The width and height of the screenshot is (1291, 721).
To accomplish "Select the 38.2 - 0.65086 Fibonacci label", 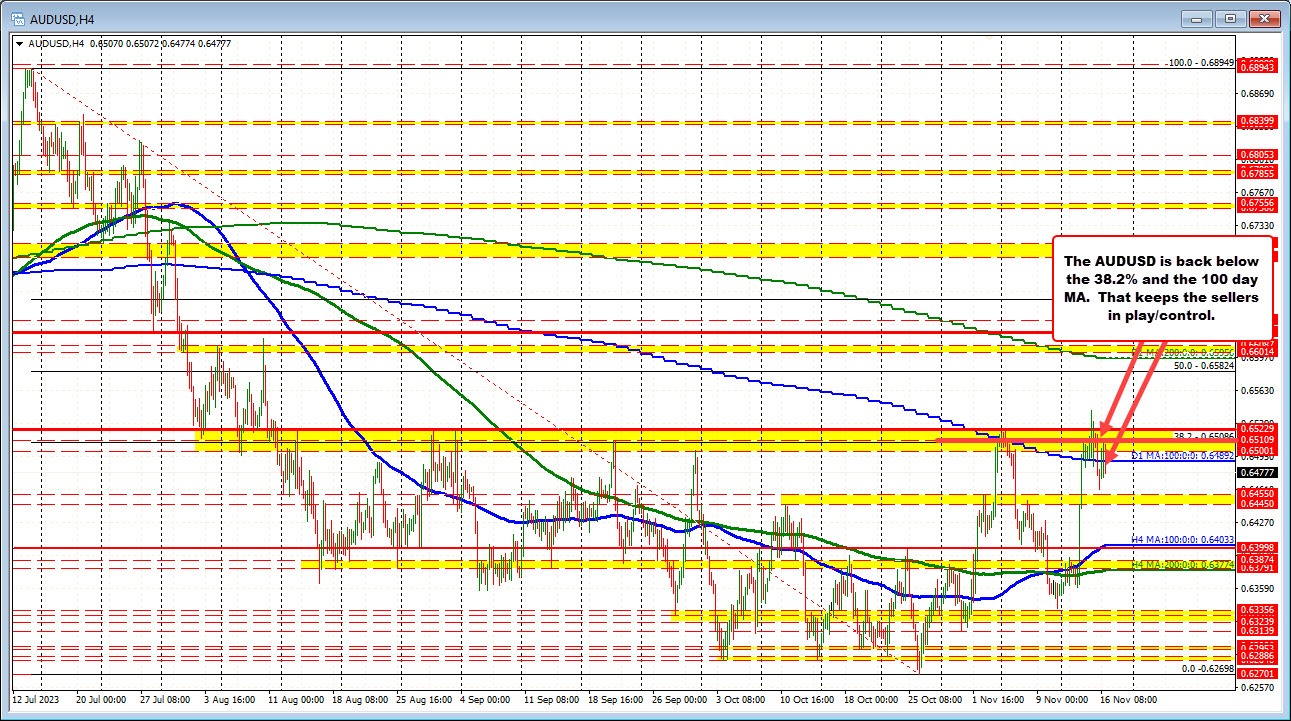I will click(x=1203, y=433).
